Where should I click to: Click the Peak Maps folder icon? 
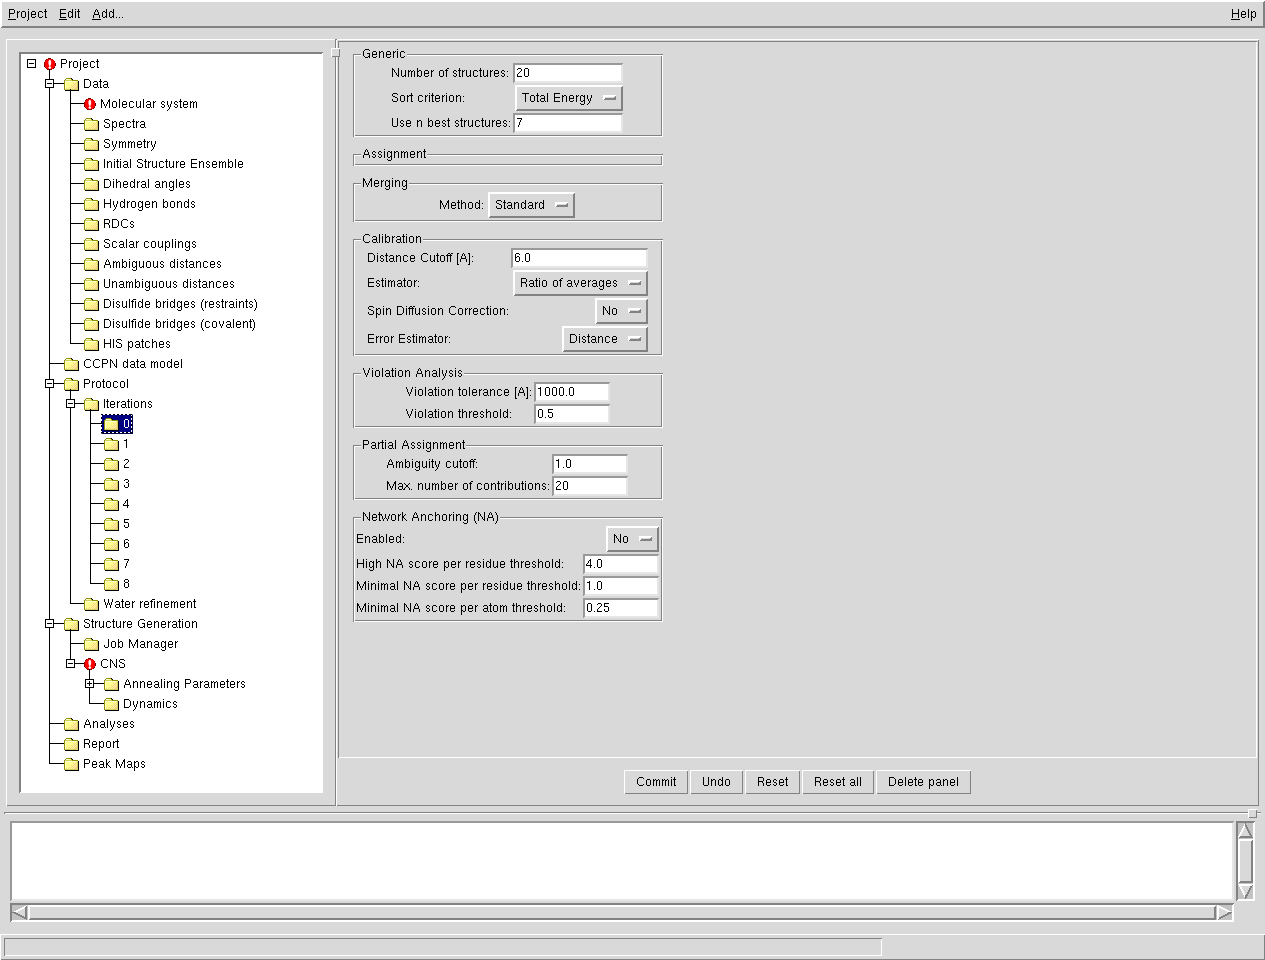71,764
